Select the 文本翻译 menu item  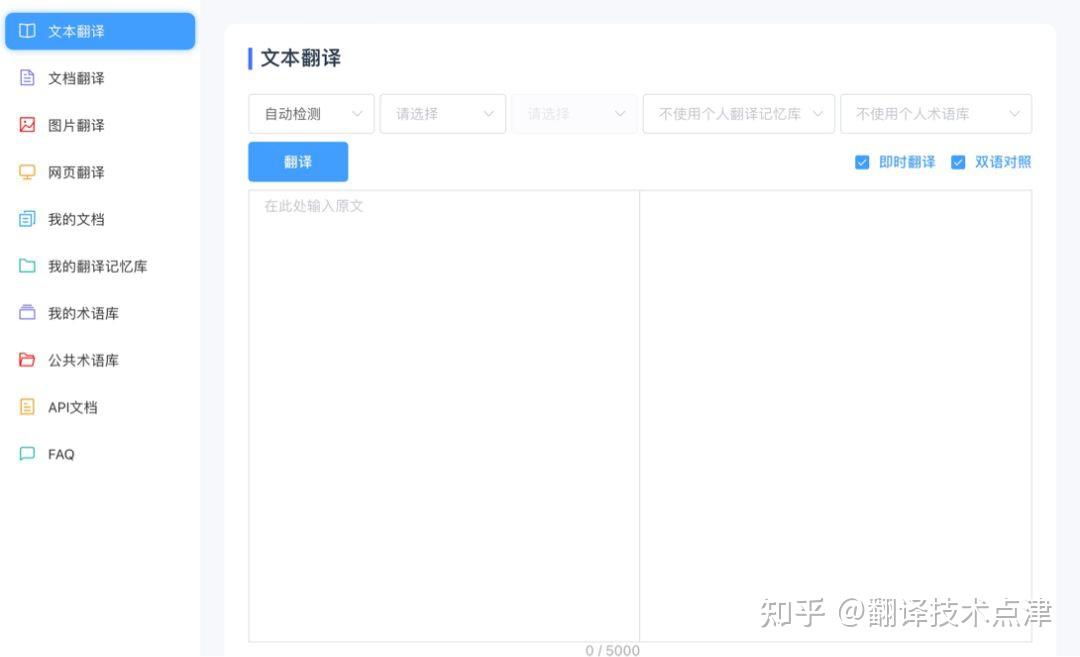click(101, 31)
